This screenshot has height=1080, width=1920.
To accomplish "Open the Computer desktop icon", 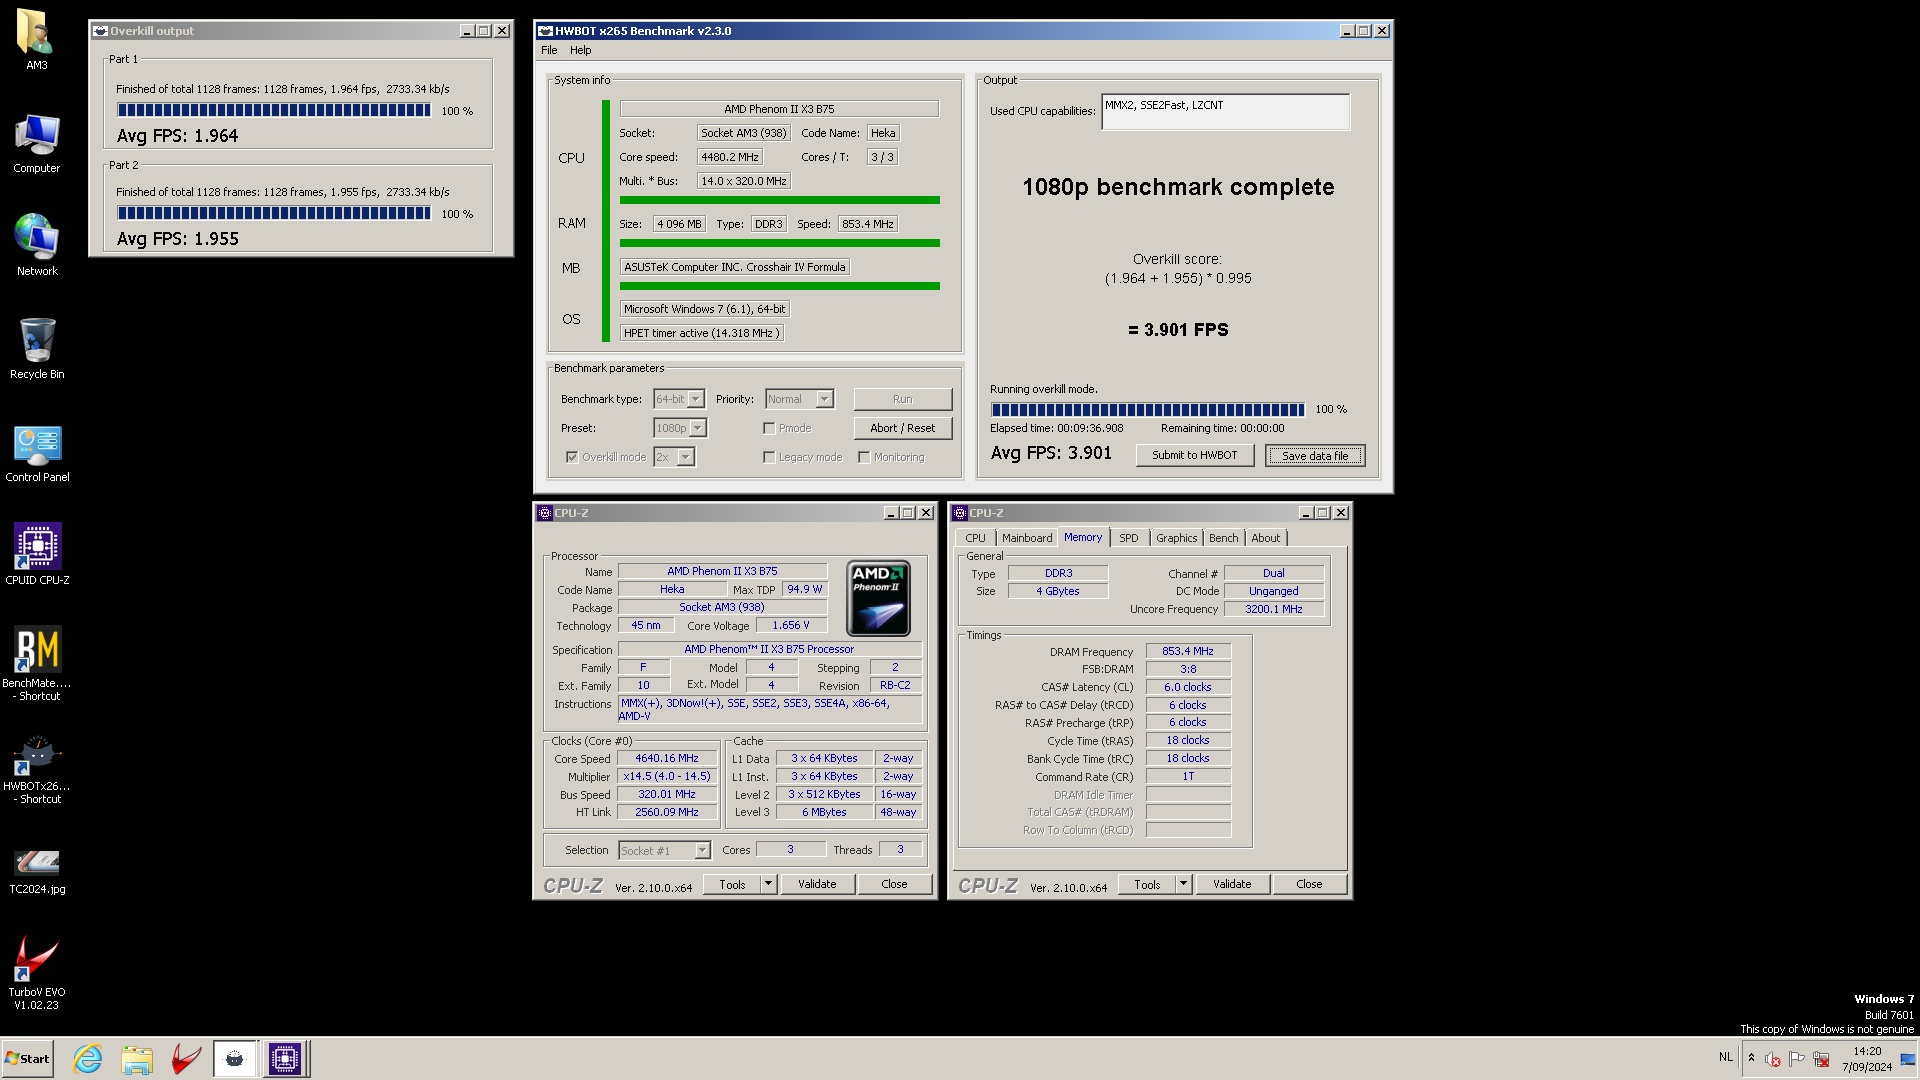I will (x=36, y=143).
